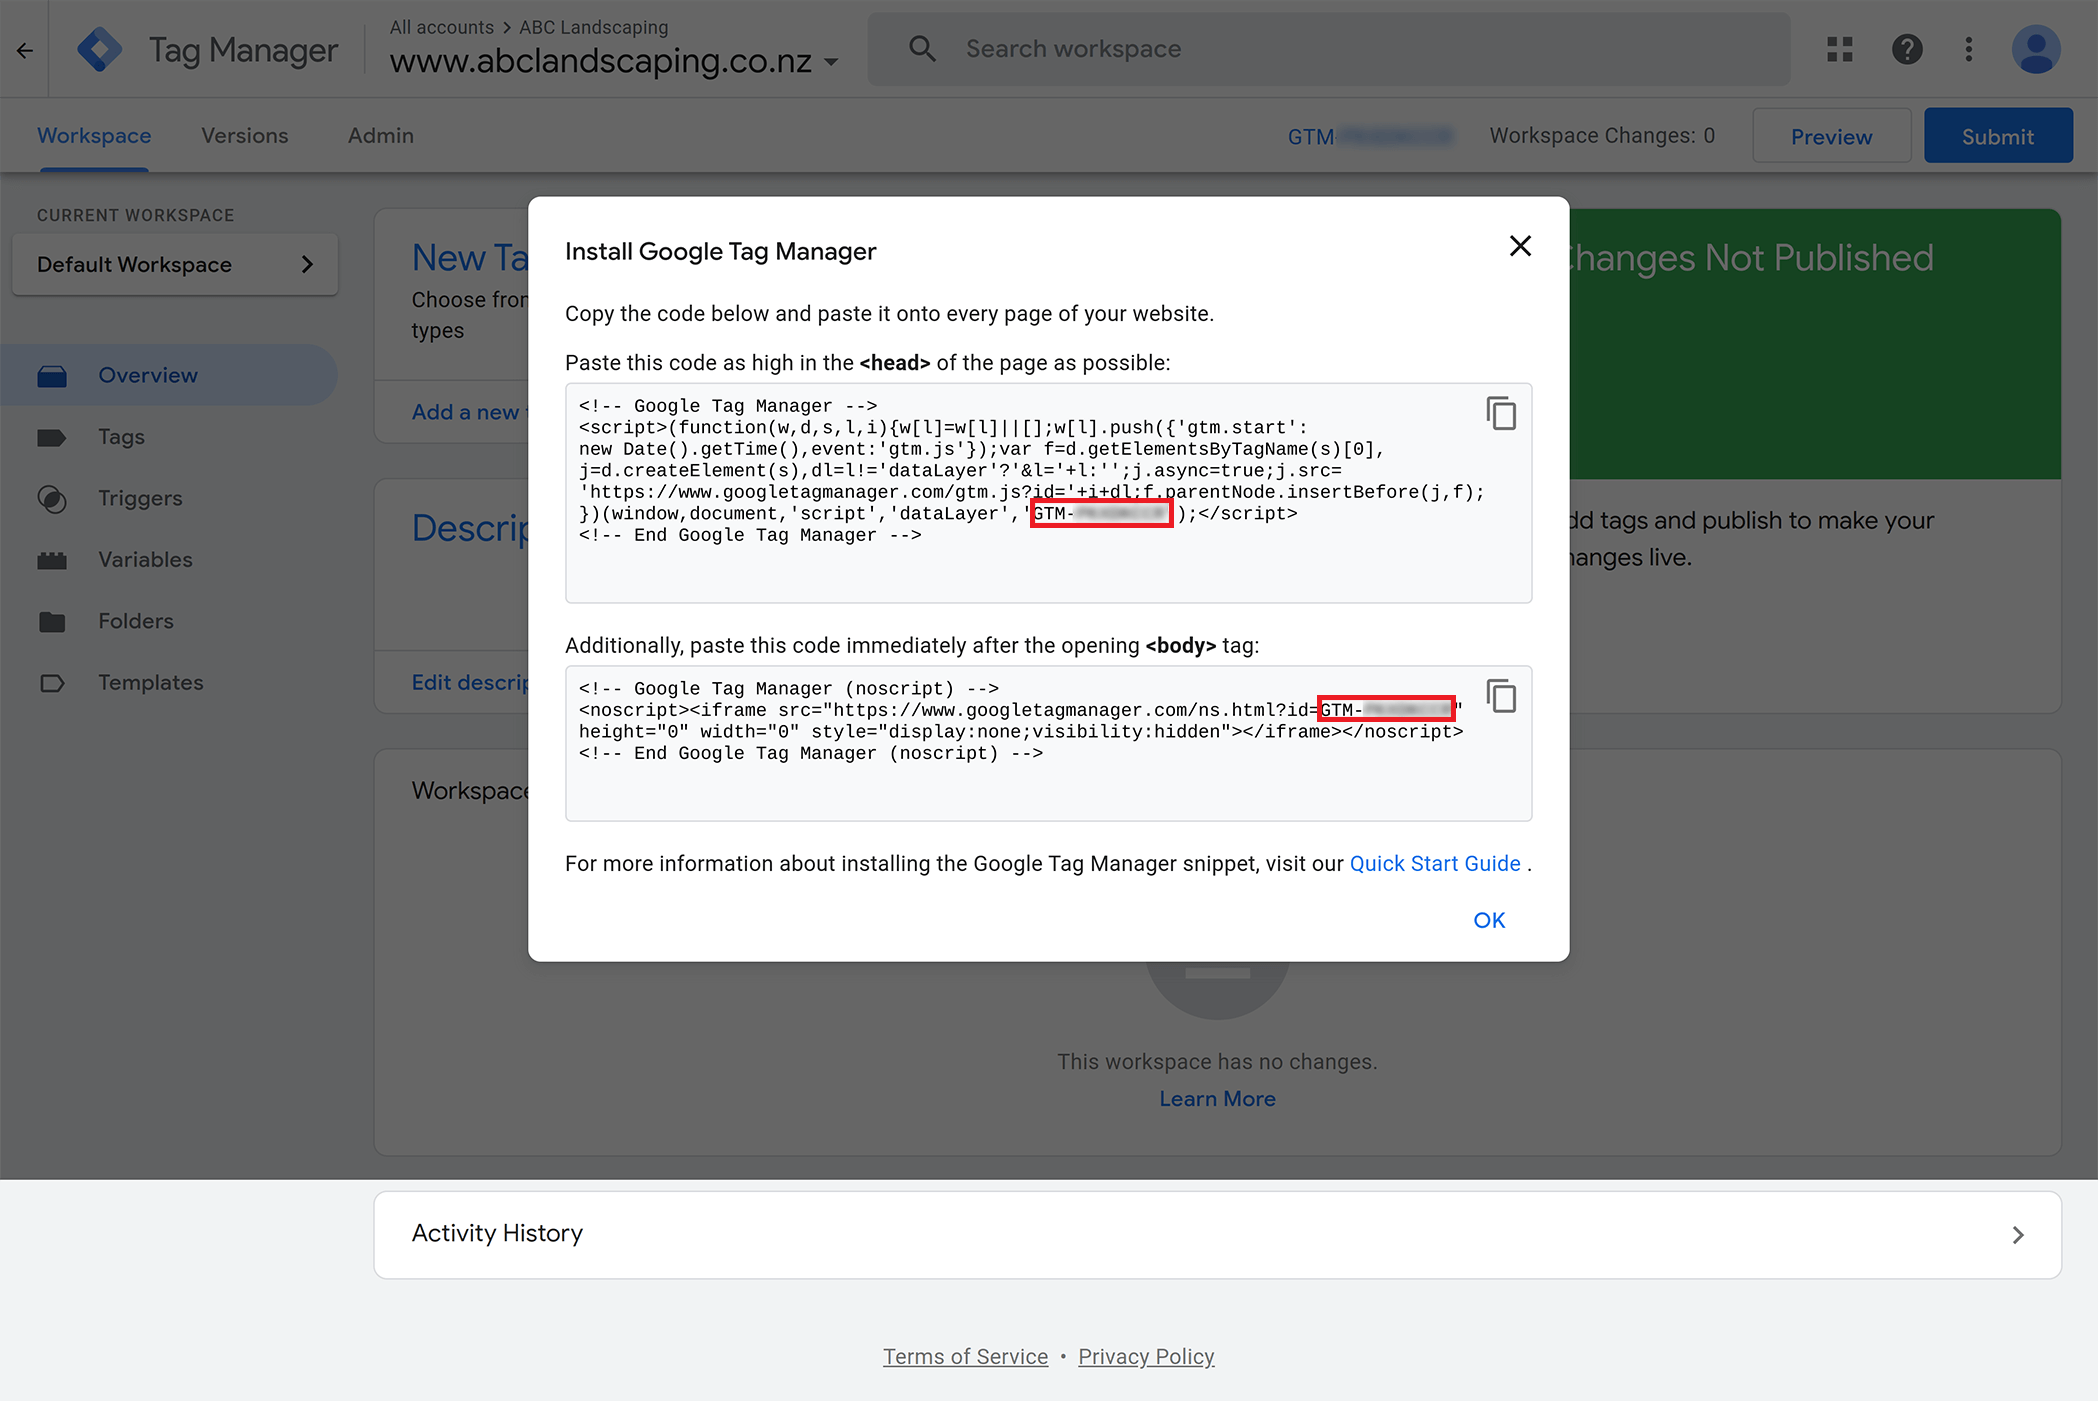Click the Preview button
The height and width of the screenshot is (1401, 2098).
(1831, 136)
